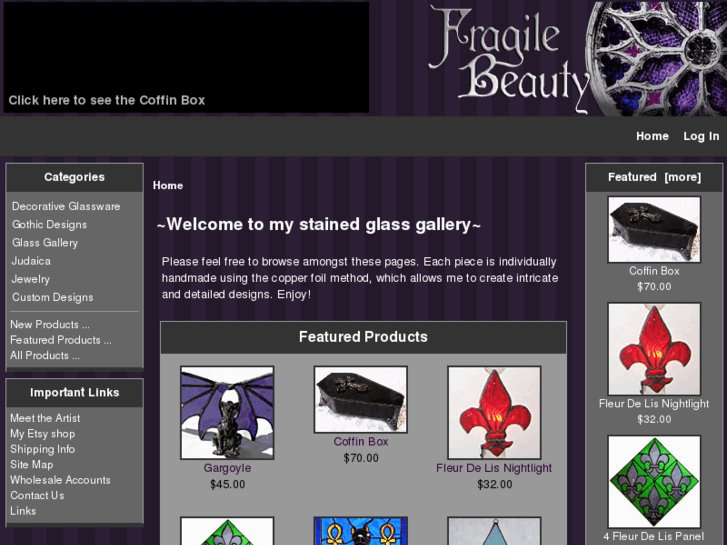Click the [more] link beside Featured

click(x=682, y=177)
